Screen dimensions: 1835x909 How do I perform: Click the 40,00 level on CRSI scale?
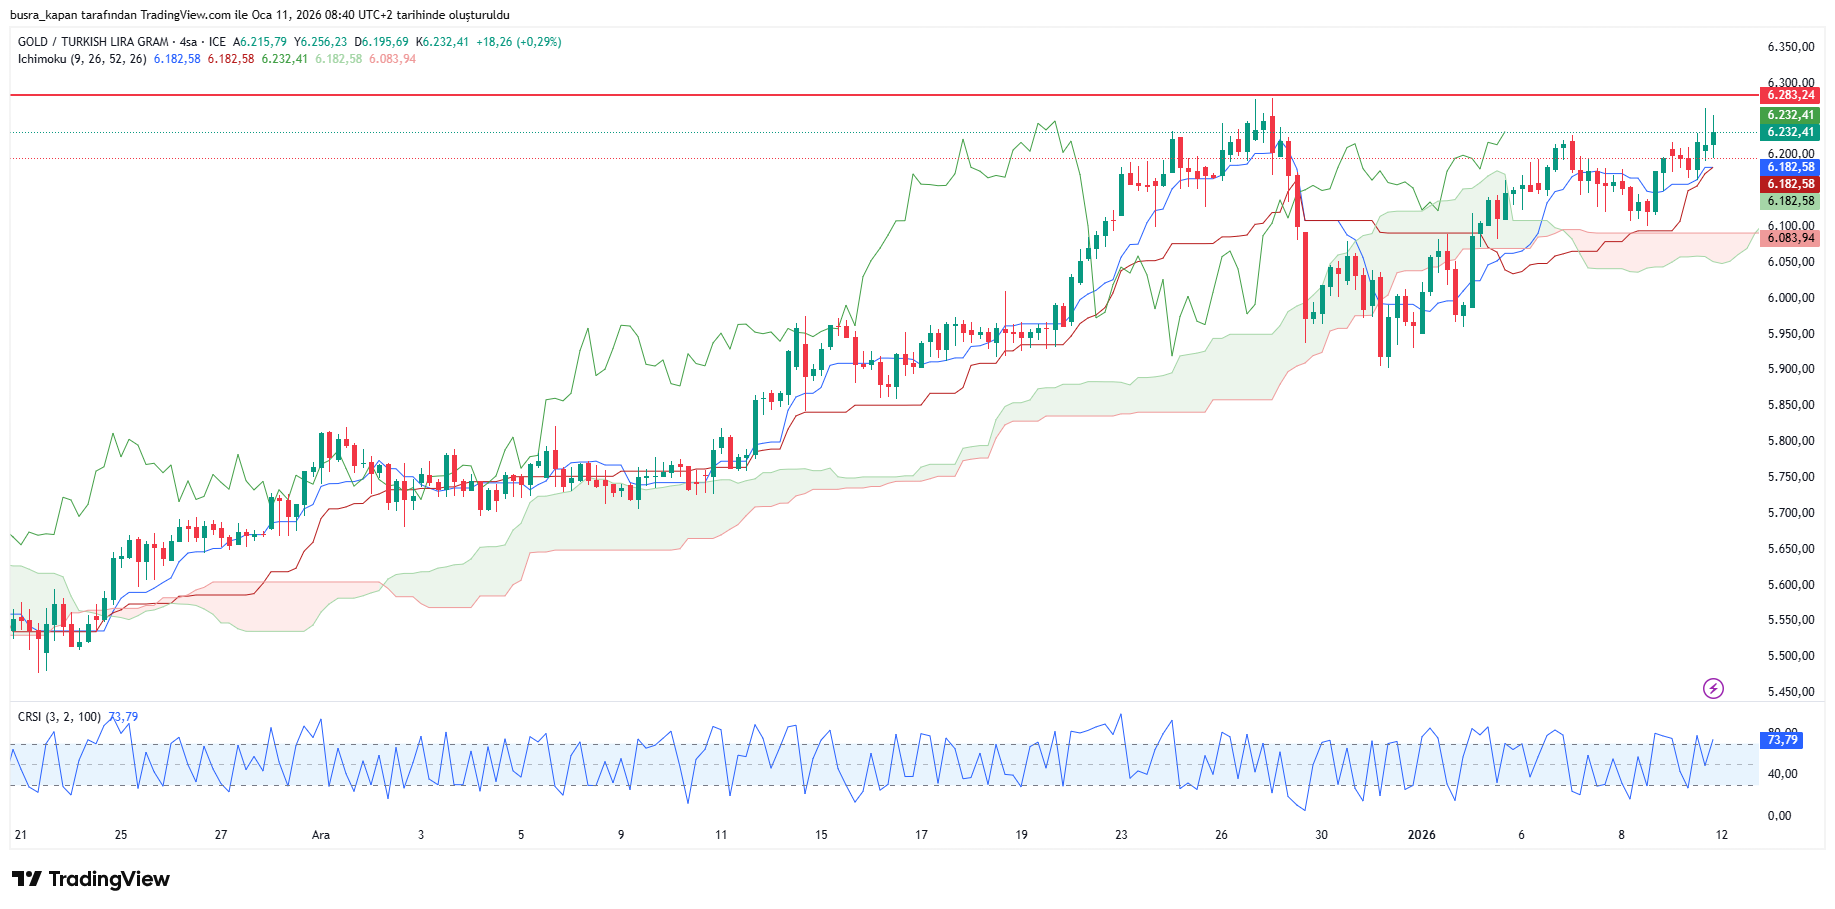pyautogui.click(x=1782, y=774)
